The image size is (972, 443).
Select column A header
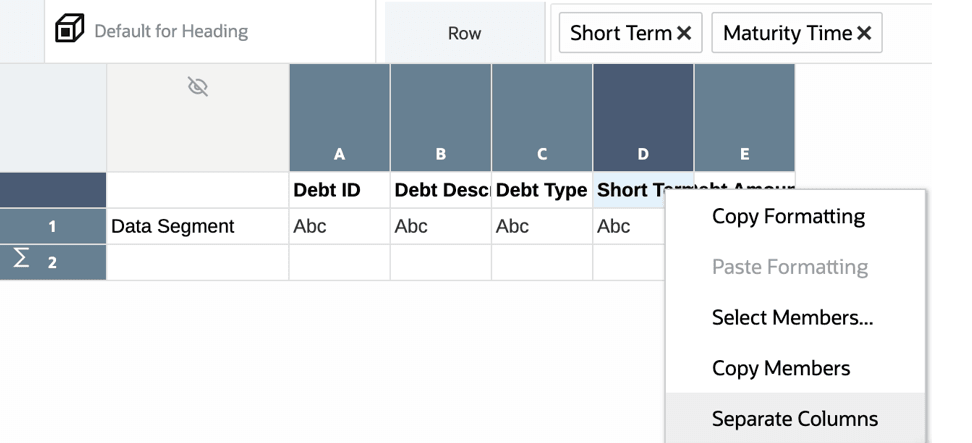coord(339,118)
